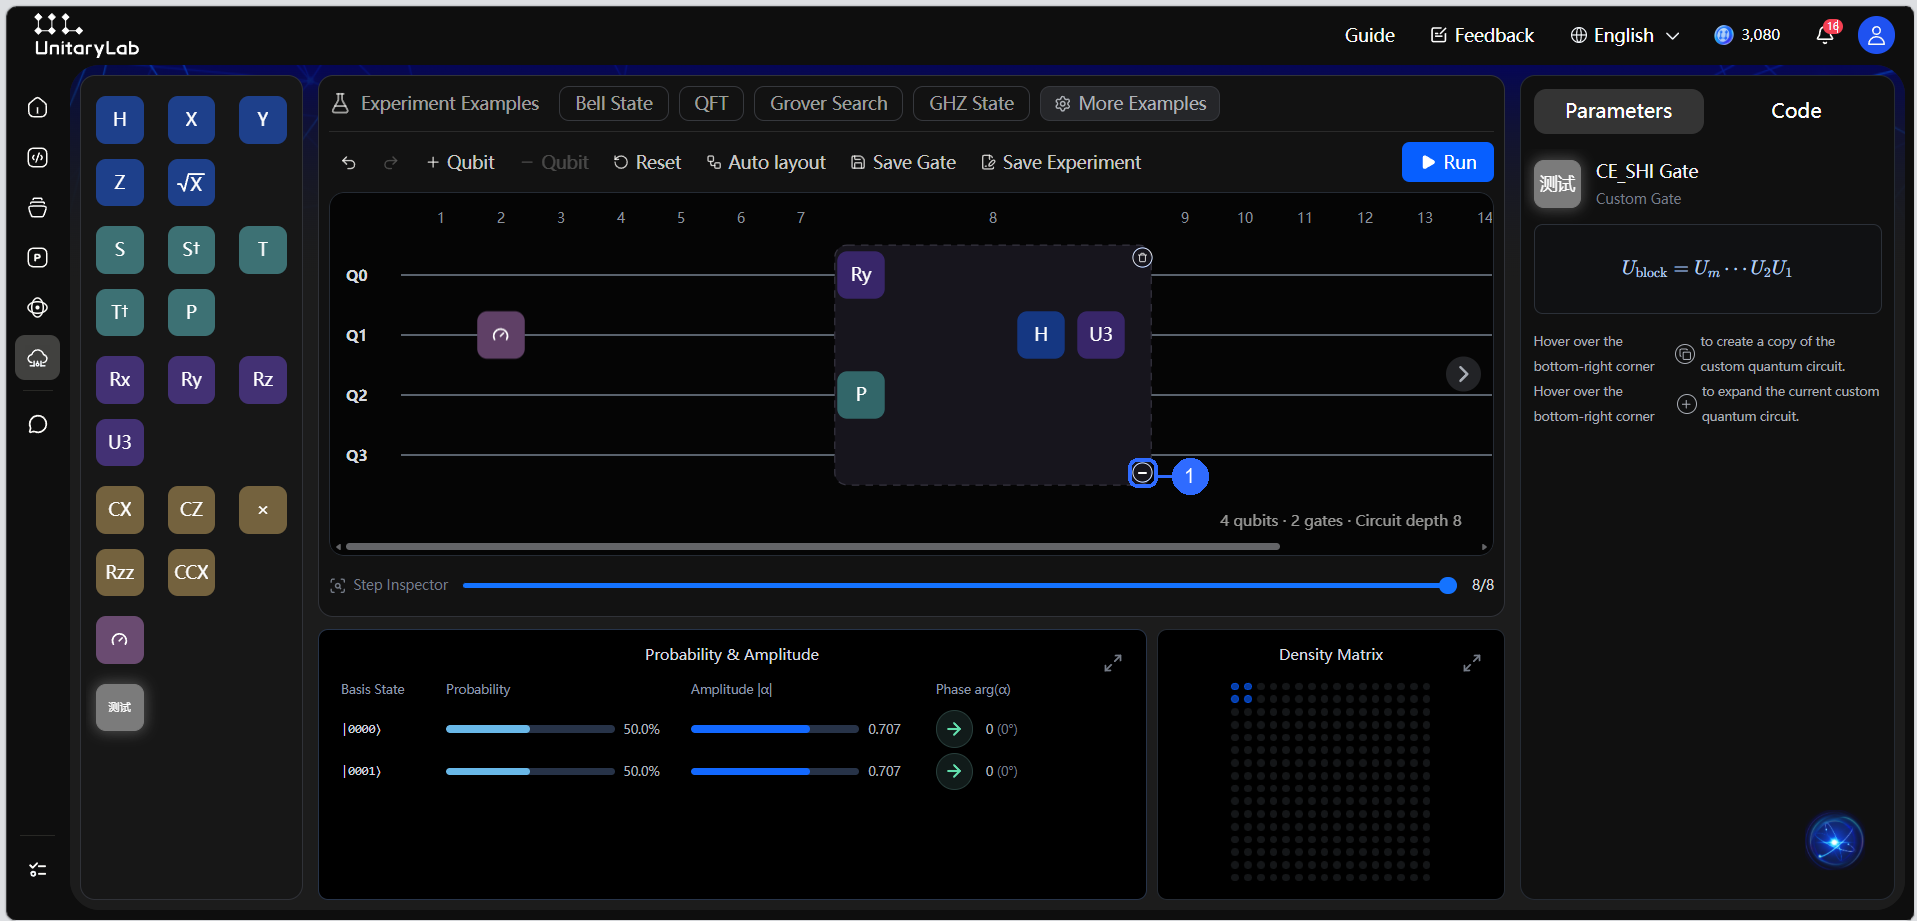Select the U3 gate in the palette
1917x921 pixels.
[120, 442]
